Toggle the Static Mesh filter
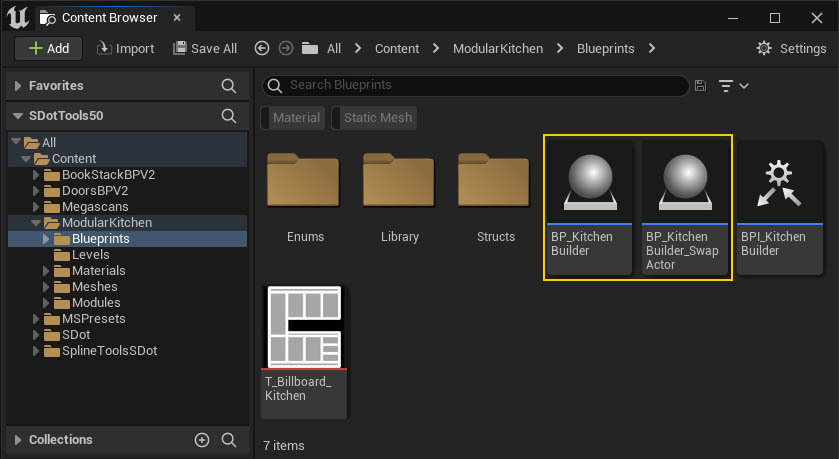Viewport: 839px width, 459px height. pos(374,118)
